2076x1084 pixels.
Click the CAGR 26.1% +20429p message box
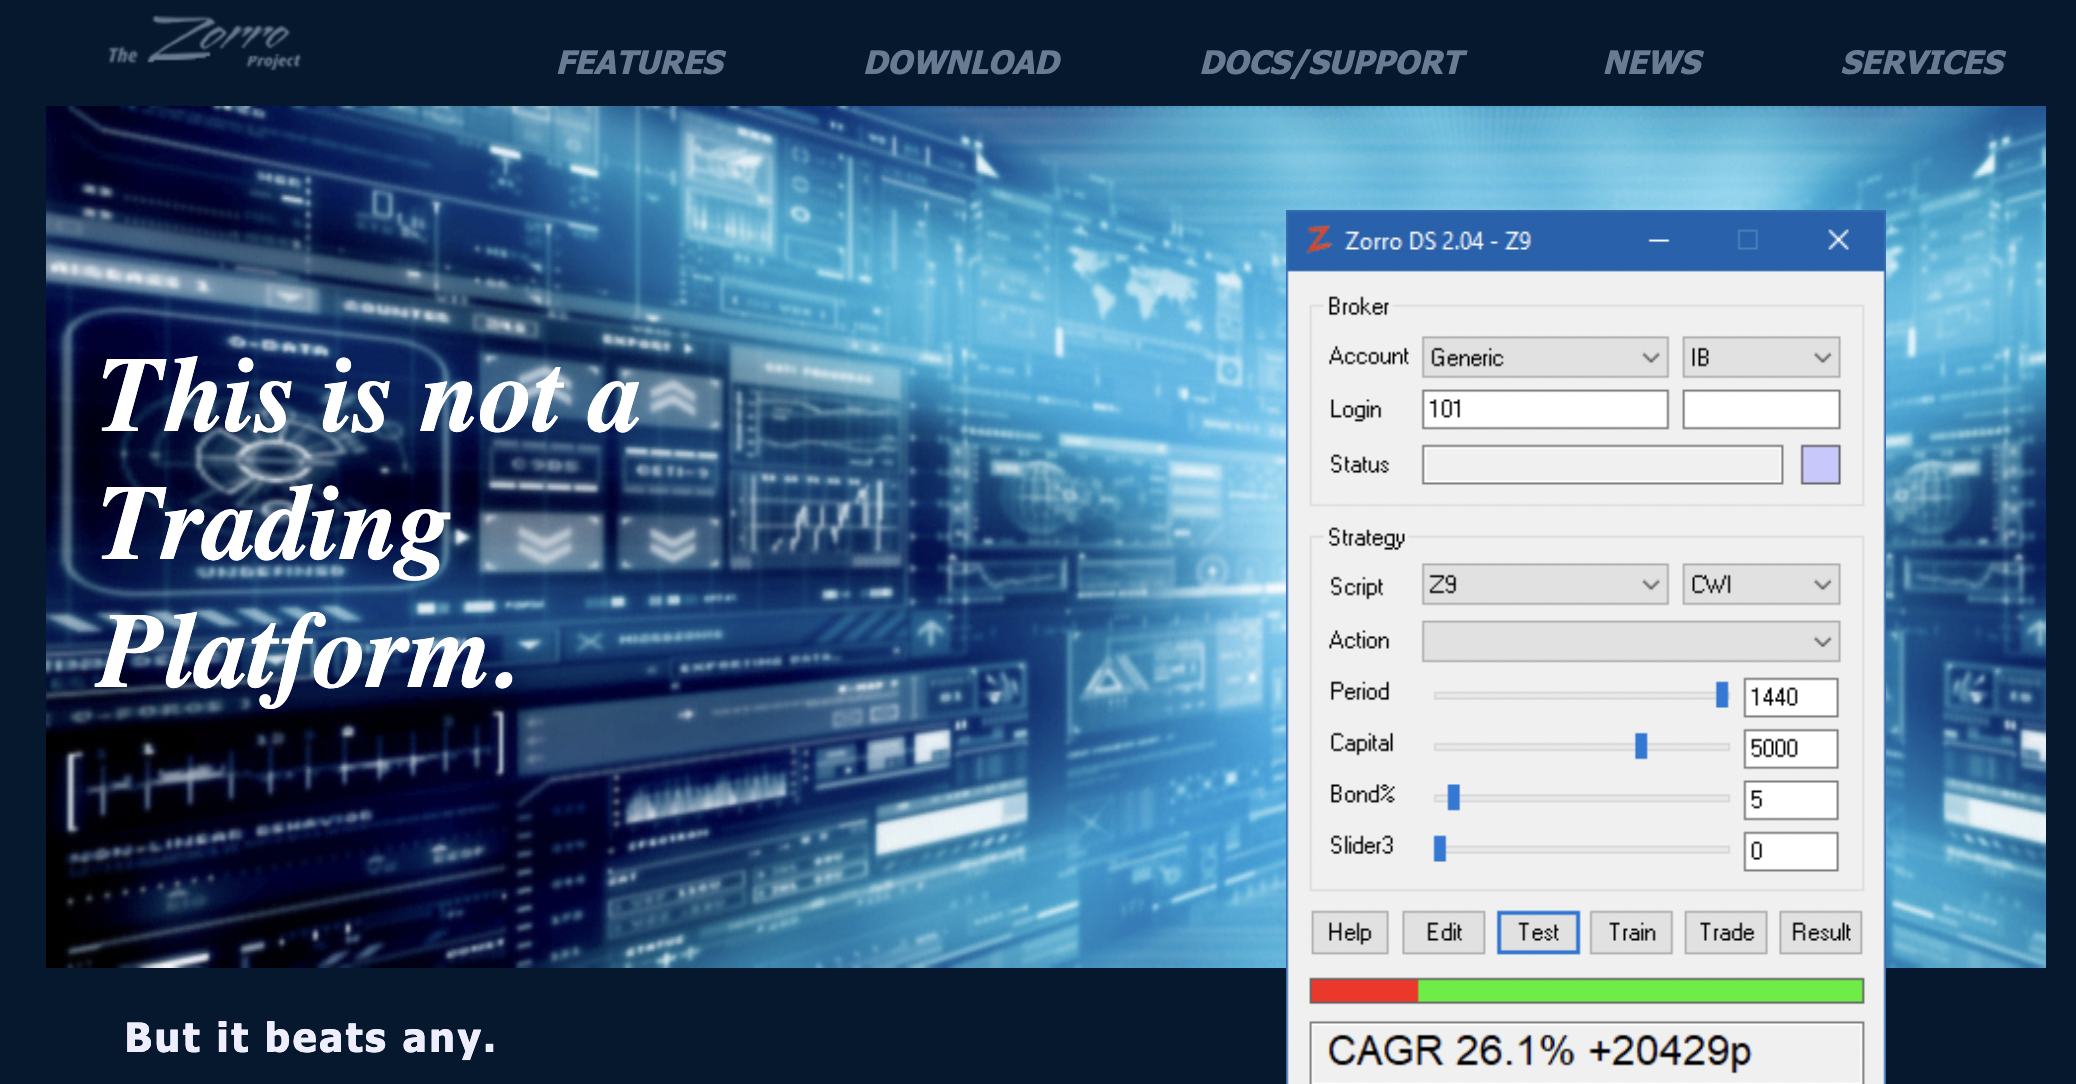(1586, 1052)
